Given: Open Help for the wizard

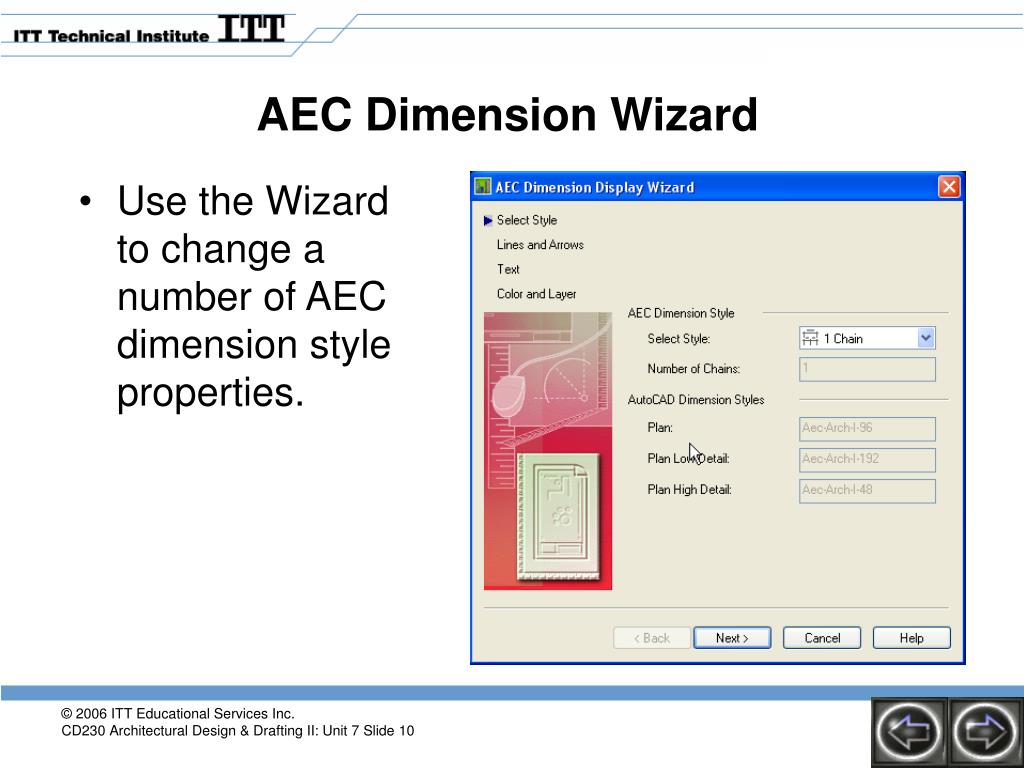Looking at the screenshot, I should pos(912,638).
